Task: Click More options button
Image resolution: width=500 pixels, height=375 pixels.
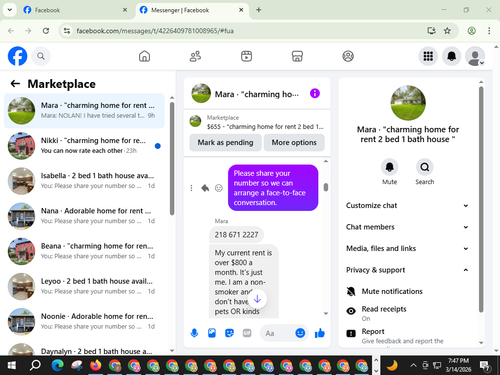Action: coord(294,142)
